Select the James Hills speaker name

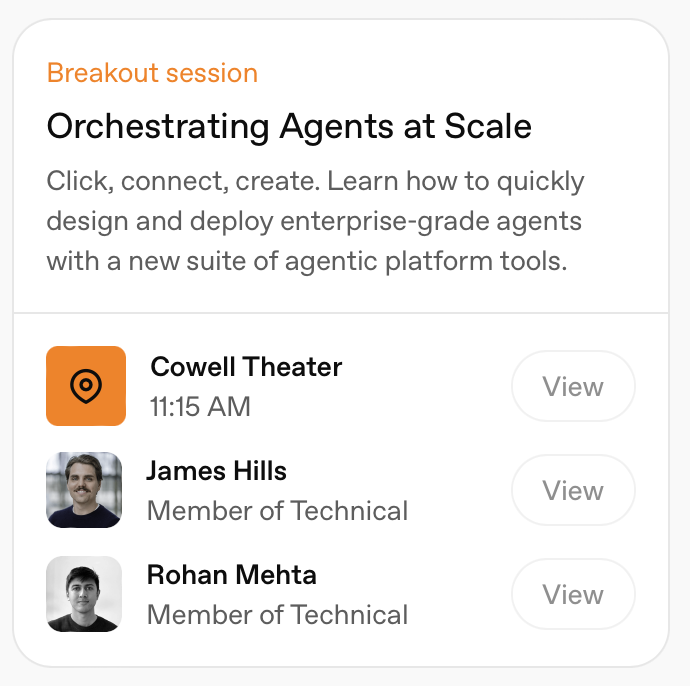216,471
